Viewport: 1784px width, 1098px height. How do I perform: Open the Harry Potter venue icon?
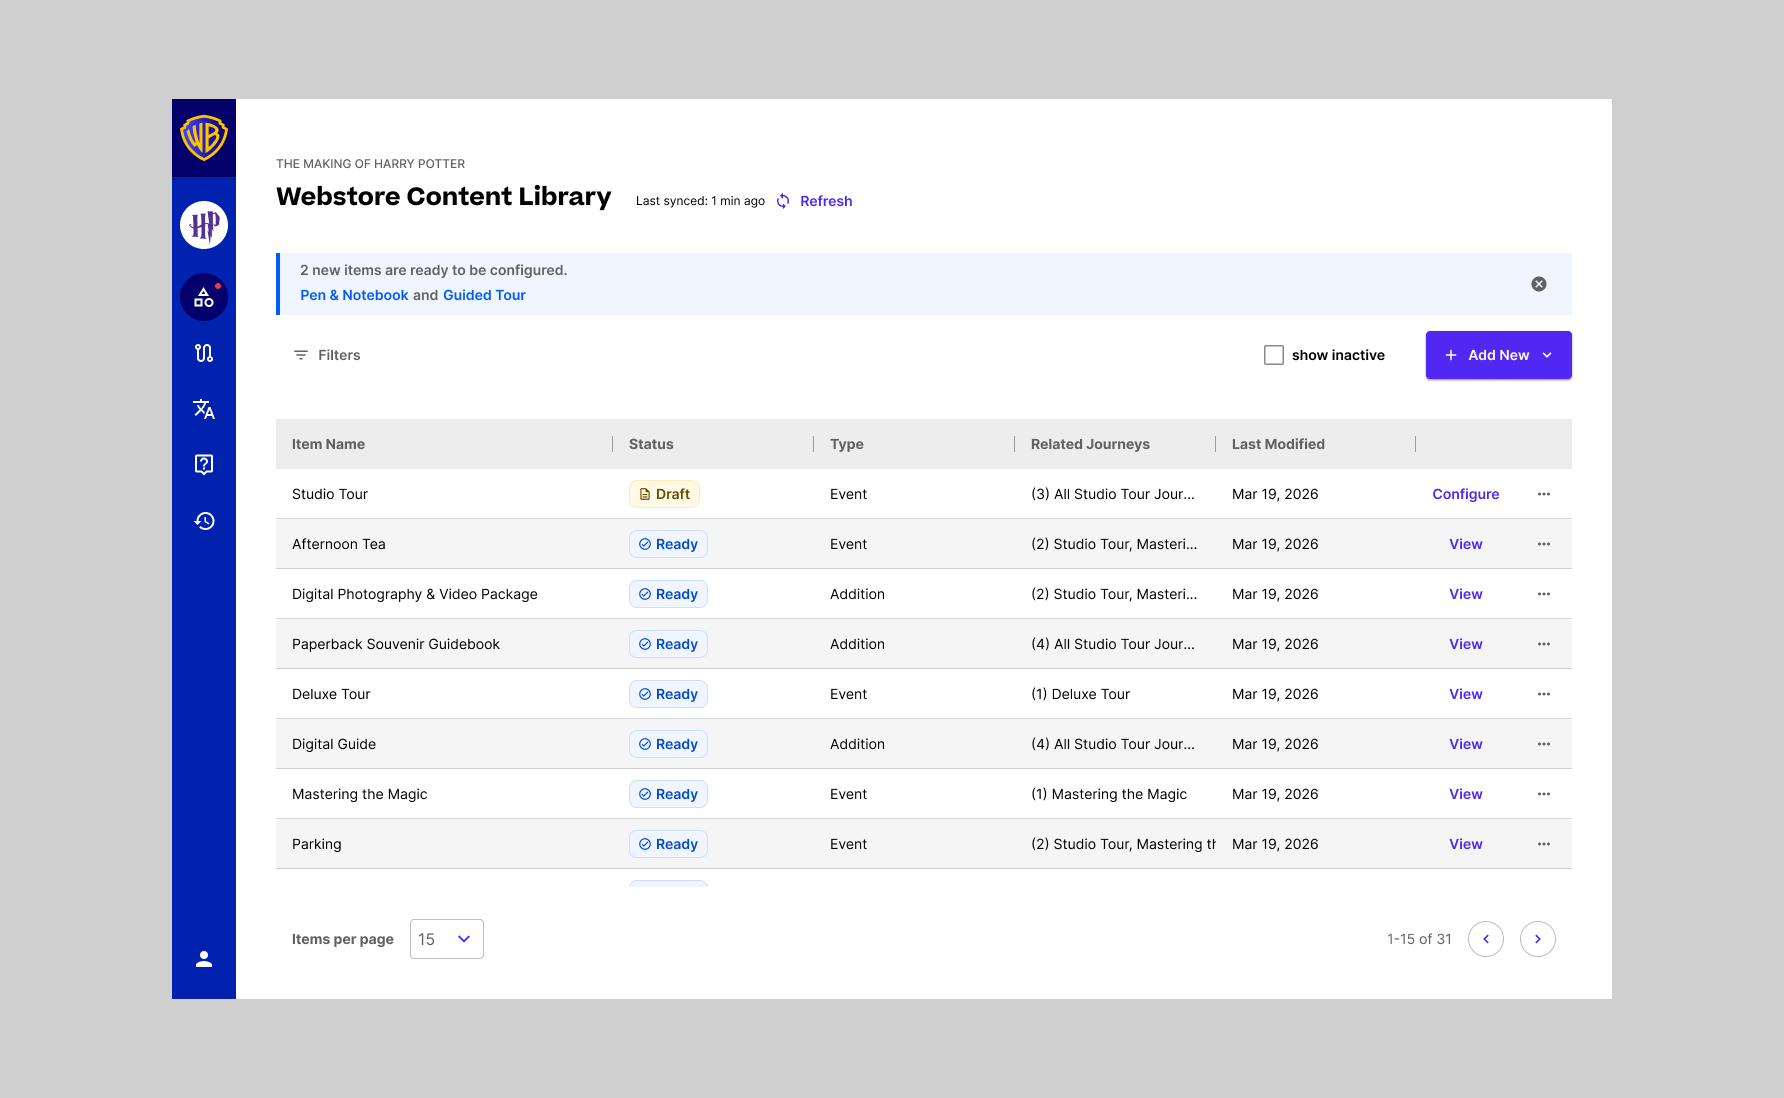click(204, 225)
